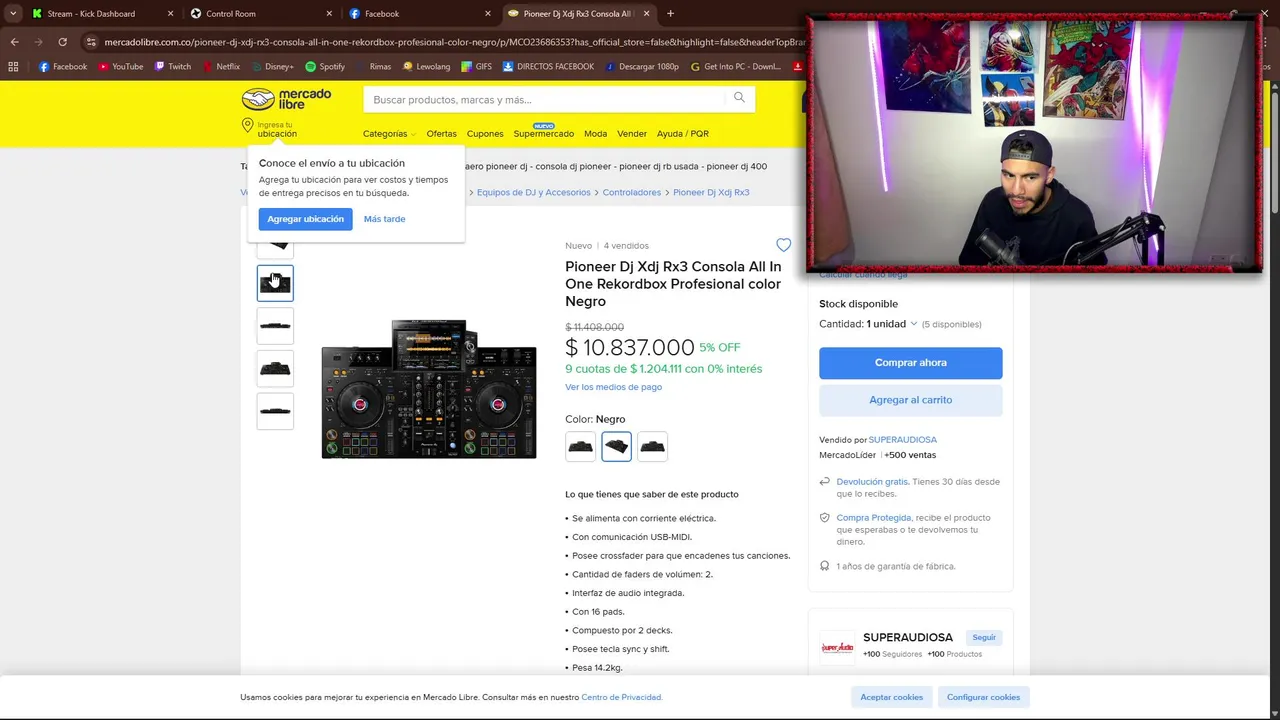Select the third color variant swatch

[x=652, y=447]
